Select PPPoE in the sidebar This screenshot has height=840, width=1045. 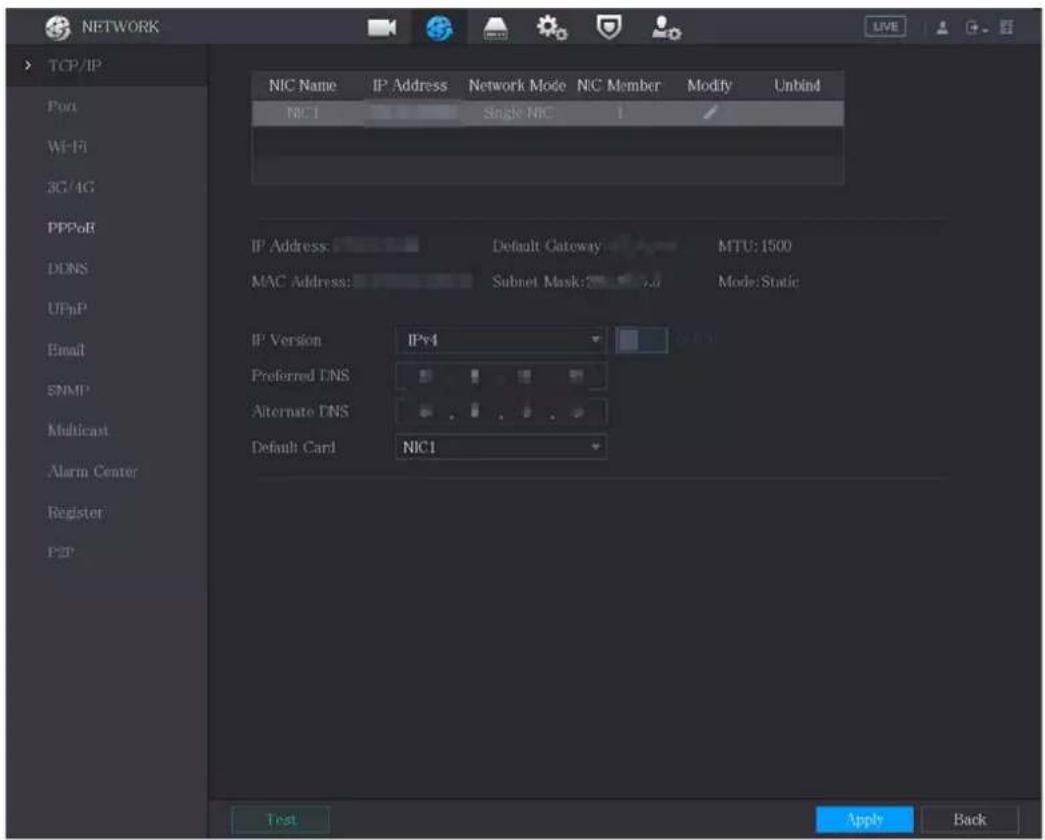coord(71,228)
